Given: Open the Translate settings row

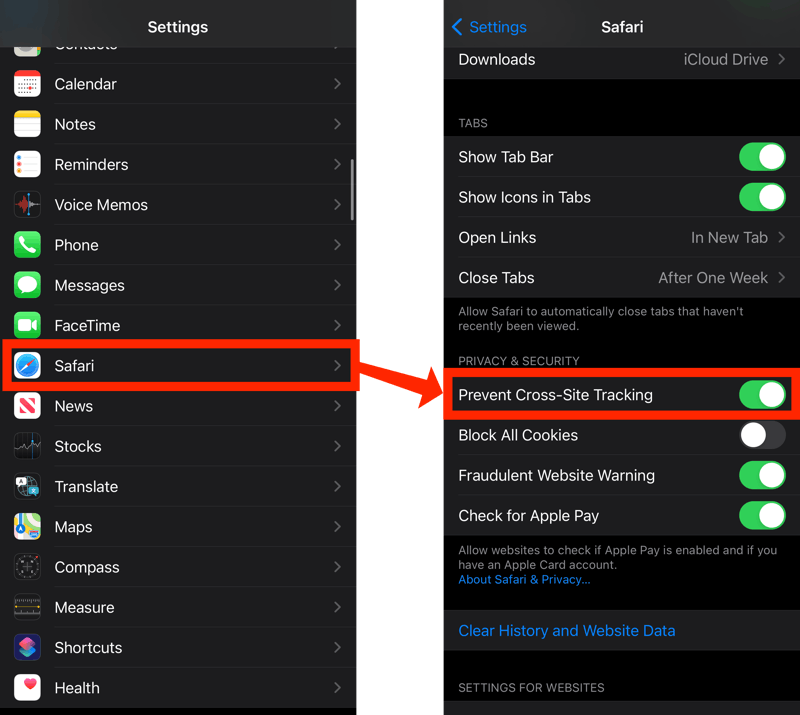Looking at the screenshot, I should pos(178,487).
